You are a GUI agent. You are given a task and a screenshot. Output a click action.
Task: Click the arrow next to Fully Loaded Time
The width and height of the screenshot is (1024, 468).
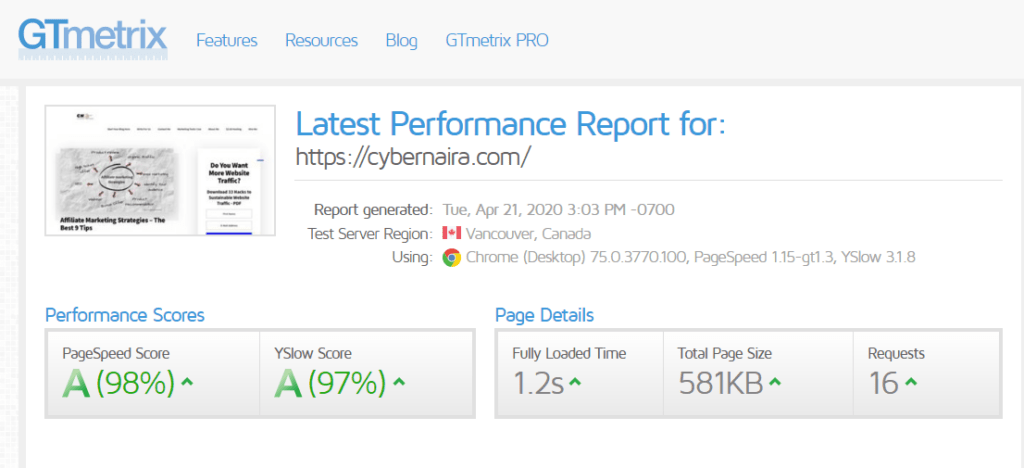tap(576, 382)
